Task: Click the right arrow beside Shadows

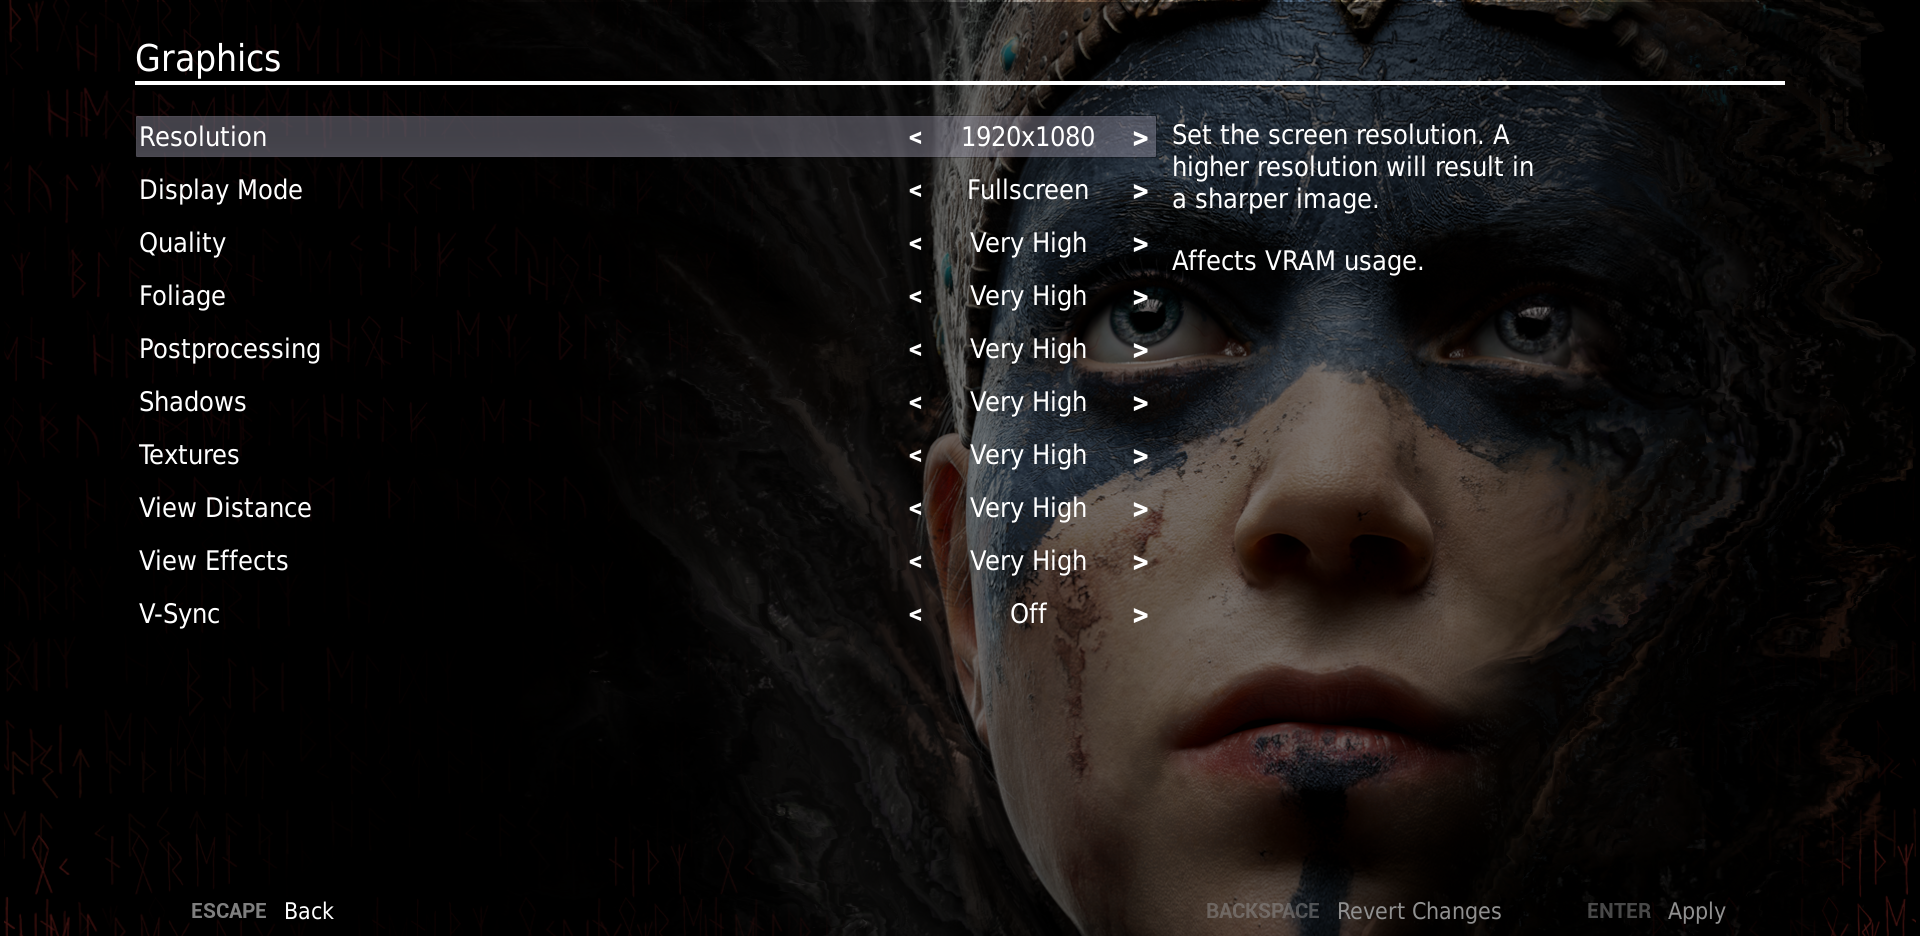Action: pyautogui.click(x=1140, y=403)
